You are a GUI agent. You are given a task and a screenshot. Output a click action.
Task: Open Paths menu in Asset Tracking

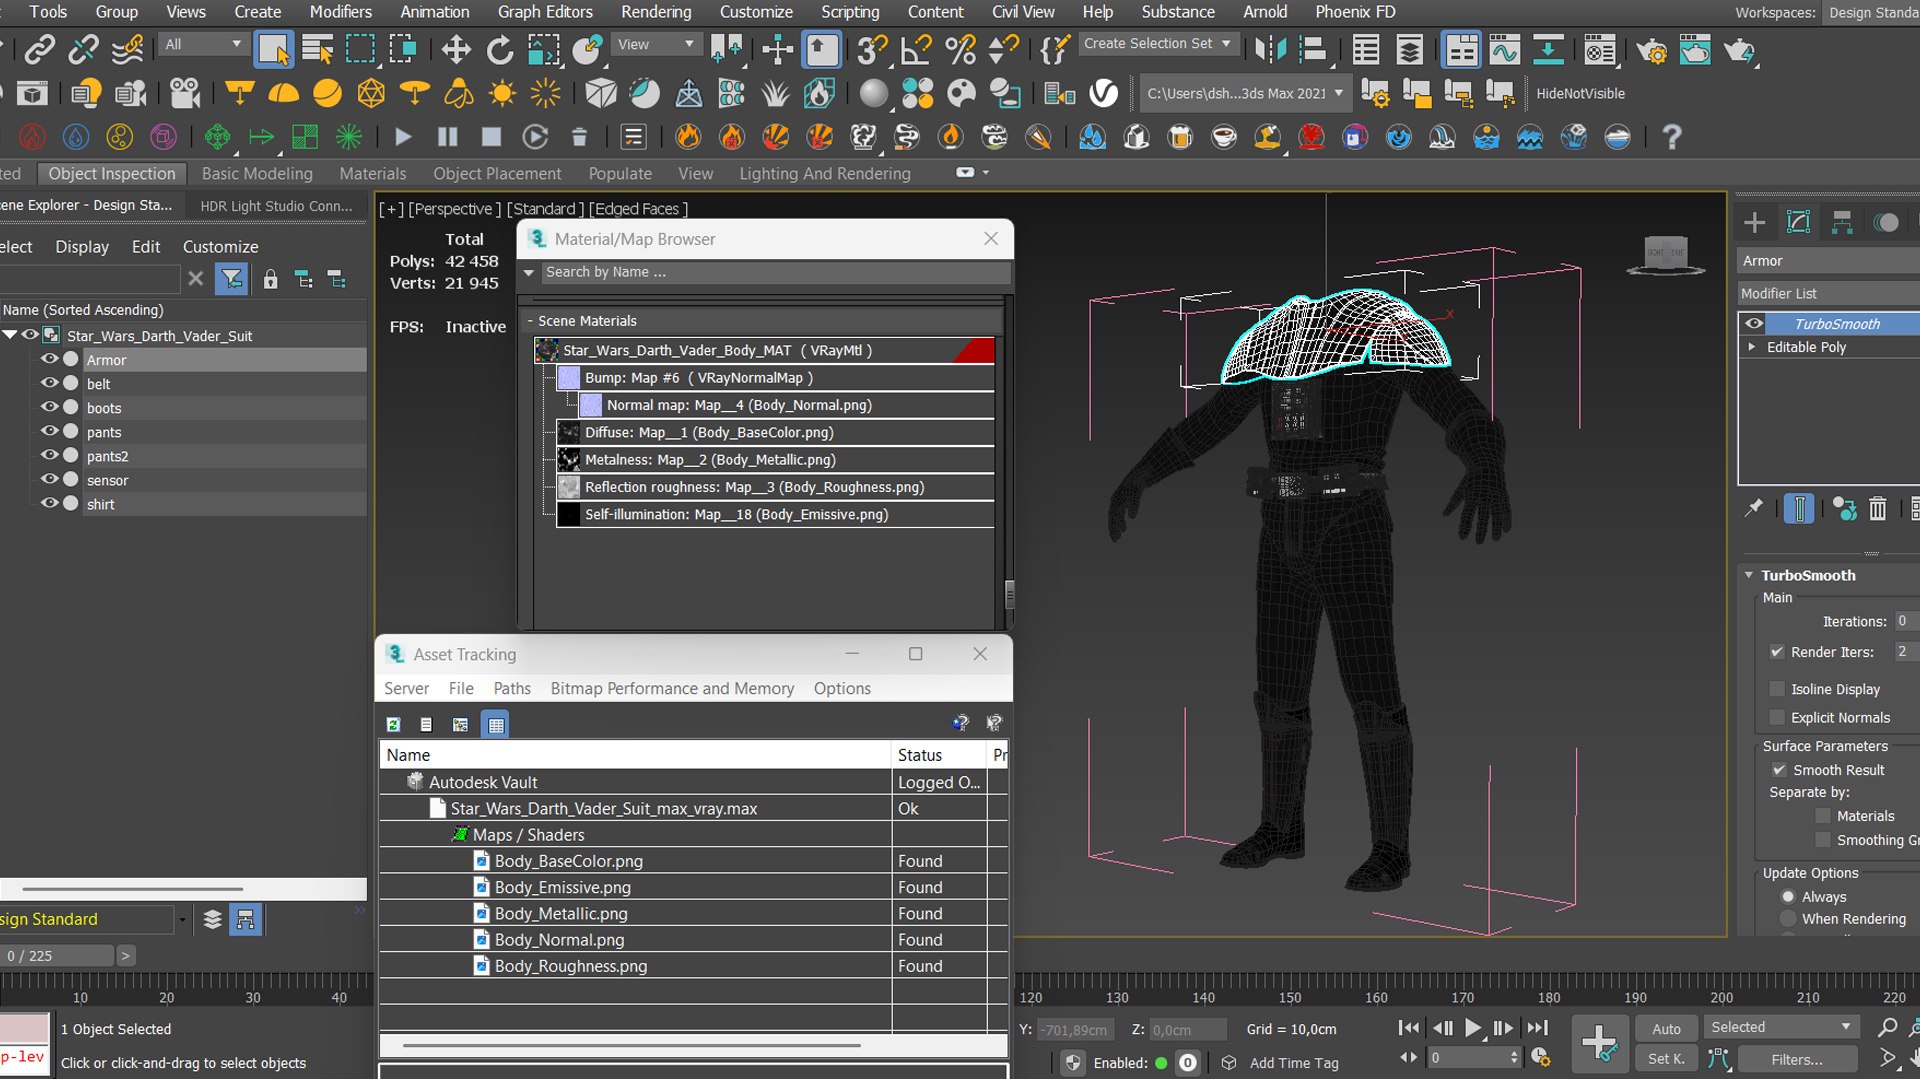[512, 688]
